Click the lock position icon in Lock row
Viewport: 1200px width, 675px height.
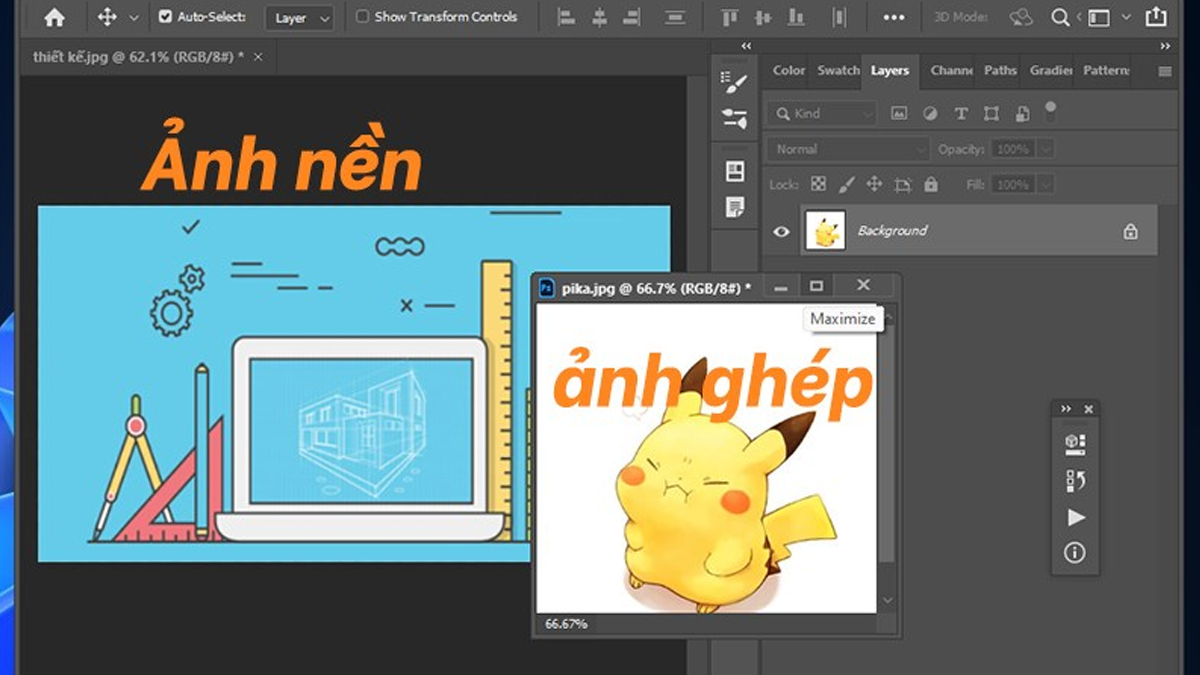(x=874, y=184)
